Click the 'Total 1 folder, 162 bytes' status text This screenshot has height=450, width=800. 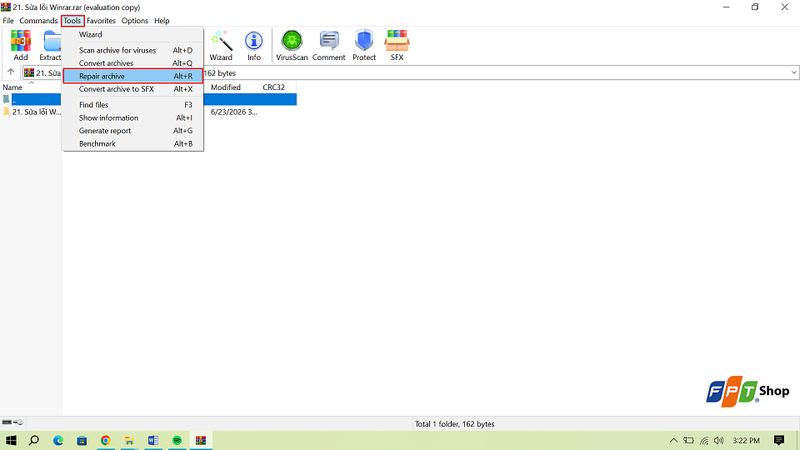pyautogui.click(x=455, y=424)
